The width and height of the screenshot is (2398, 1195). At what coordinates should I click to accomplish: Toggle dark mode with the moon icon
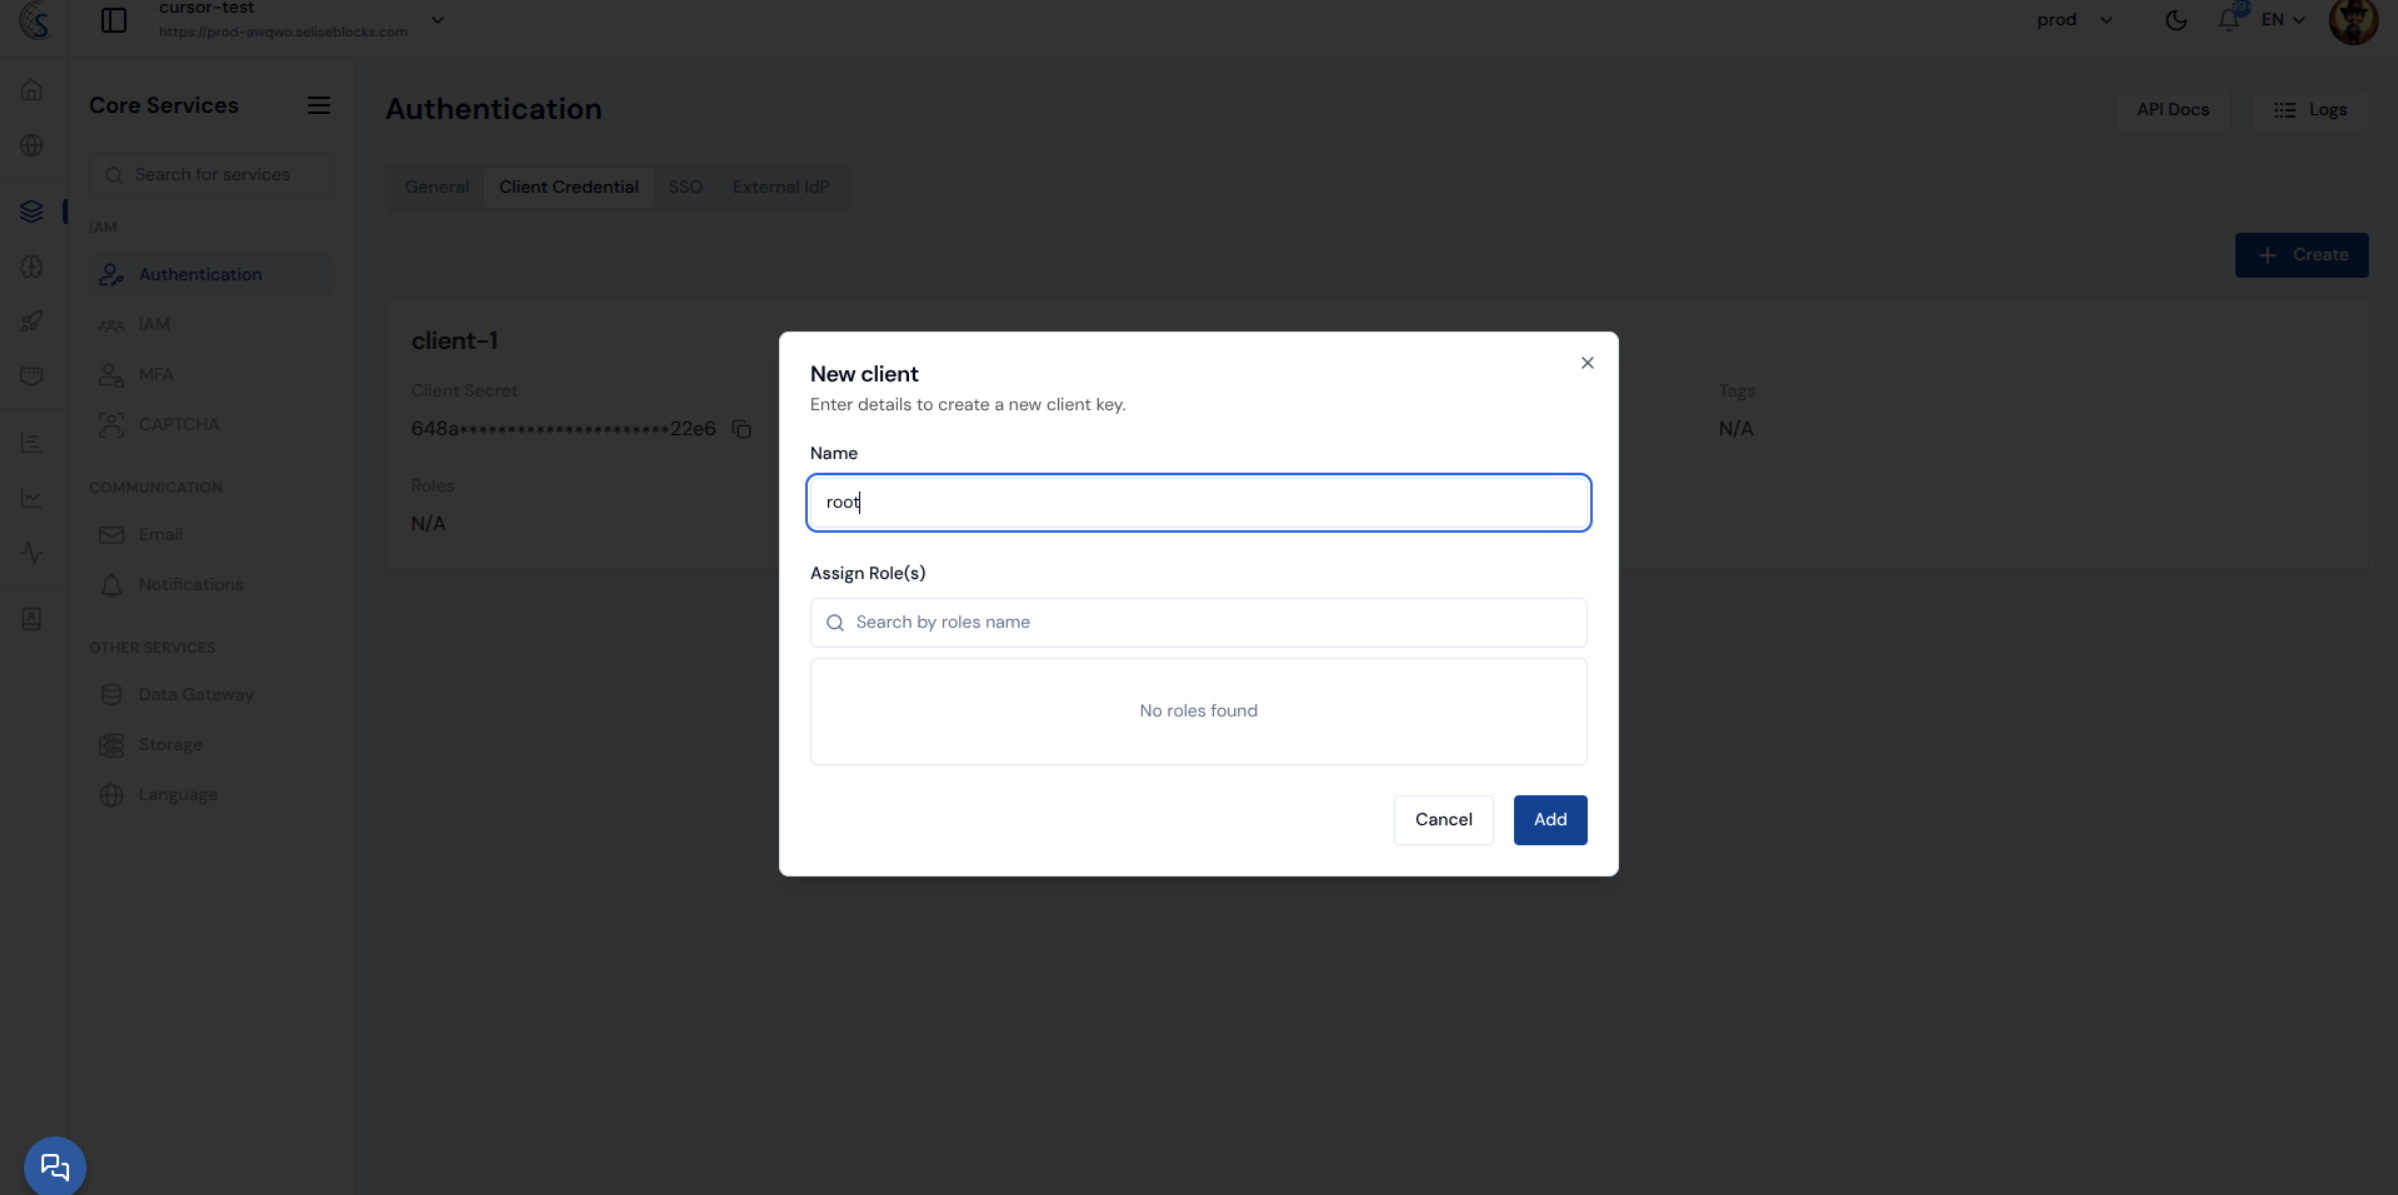point(2176,19)
